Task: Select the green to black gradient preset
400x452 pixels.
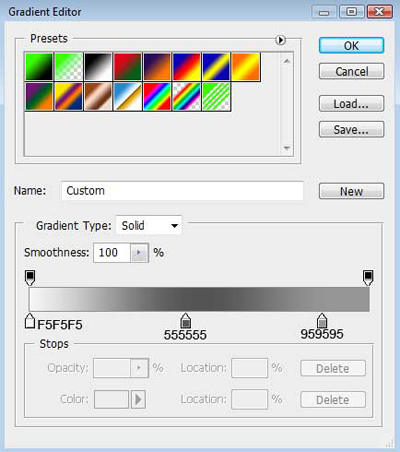Action: pyautogui.click(x=39, y=67)
